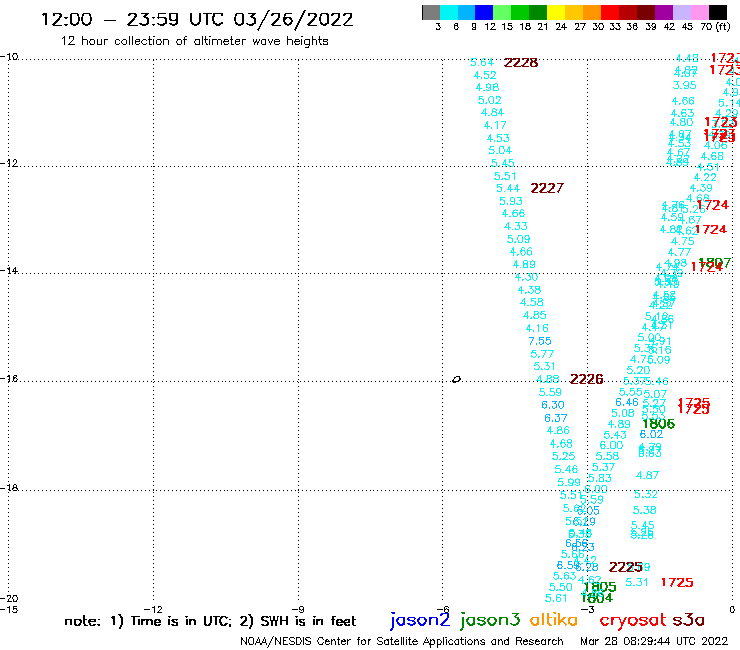Click the gray 3 ft legend swatch
The image size is (740, 650).
pyautogui.click(x=431, y=12)
